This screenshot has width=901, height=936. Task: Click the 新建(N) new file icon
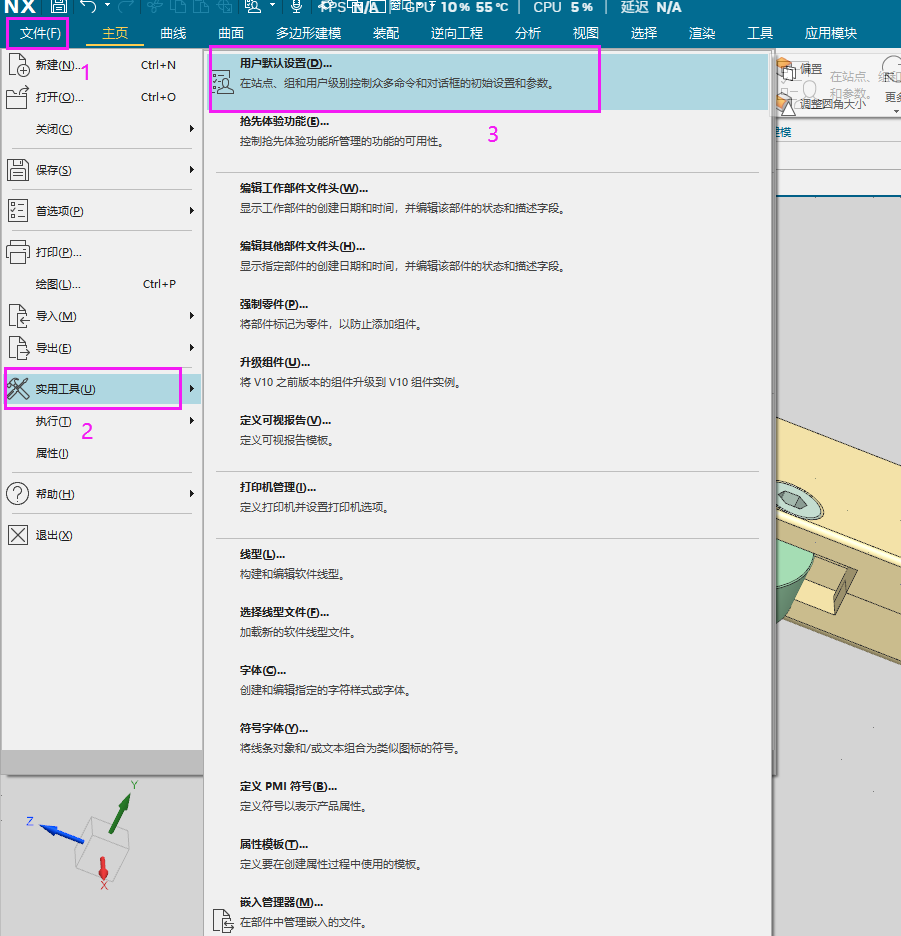[x=19, y=65]
